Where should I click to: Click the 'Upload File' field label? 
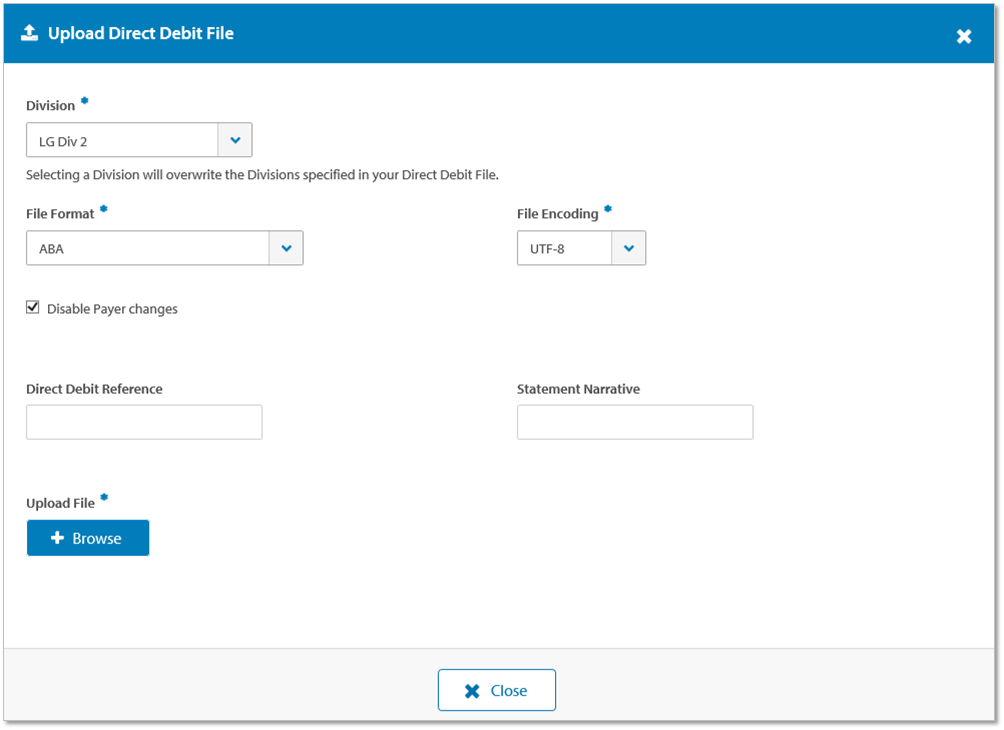60,503
